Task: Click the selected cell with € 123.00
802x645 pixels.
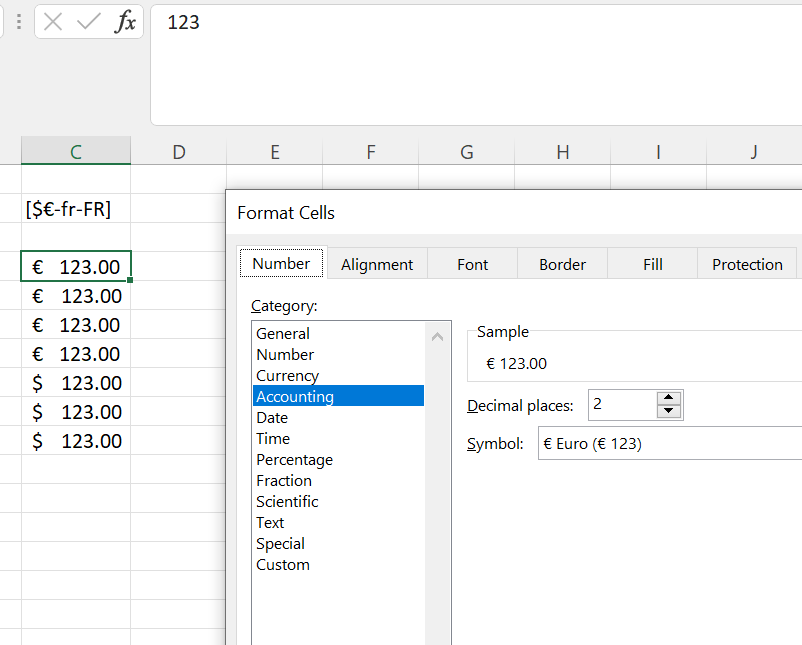Action: (x=76, y=266)
